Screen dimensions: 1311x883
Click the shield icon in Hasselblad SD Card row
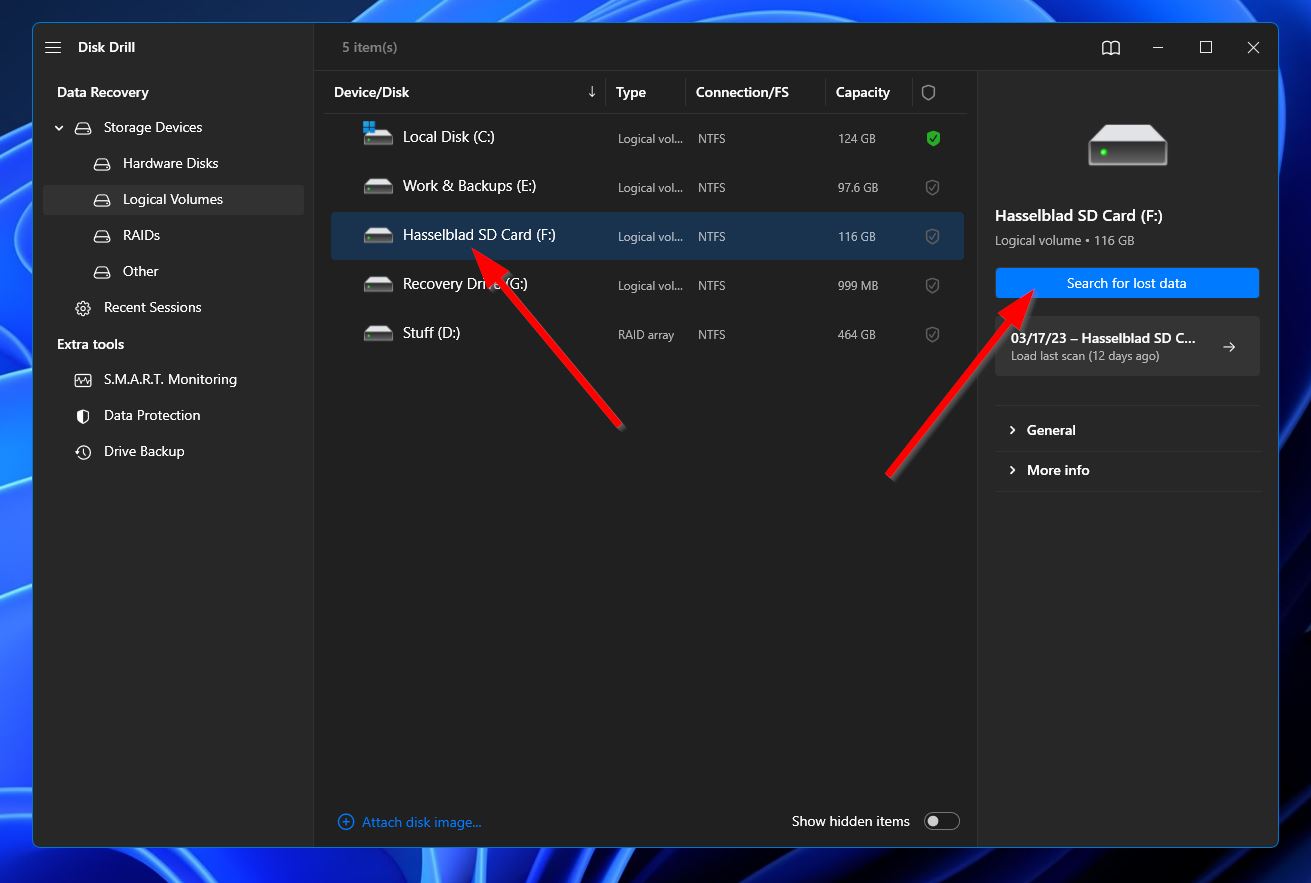pos(933,237)
